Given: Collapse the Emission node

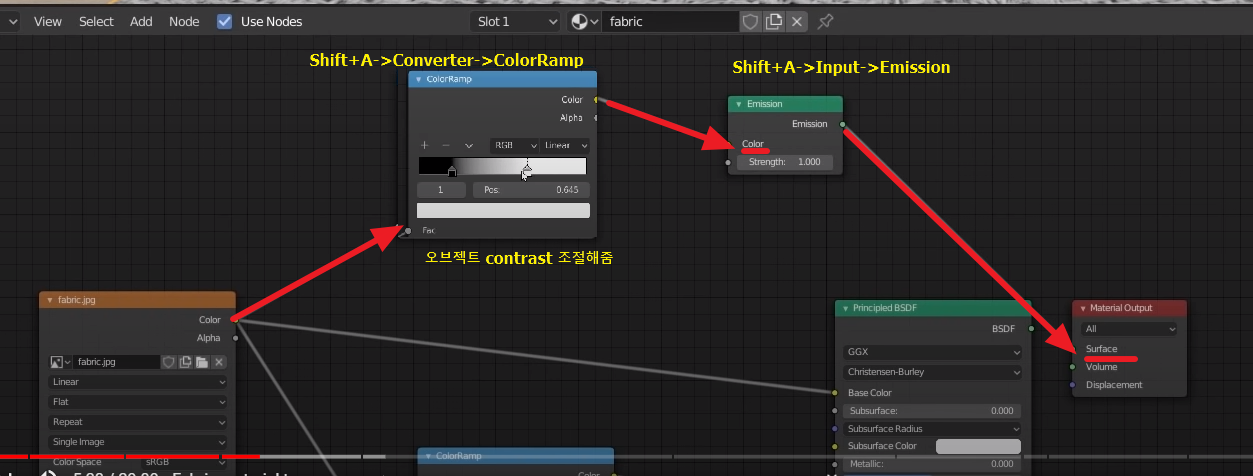Looking at the screenshot, I should pos(738,104).
